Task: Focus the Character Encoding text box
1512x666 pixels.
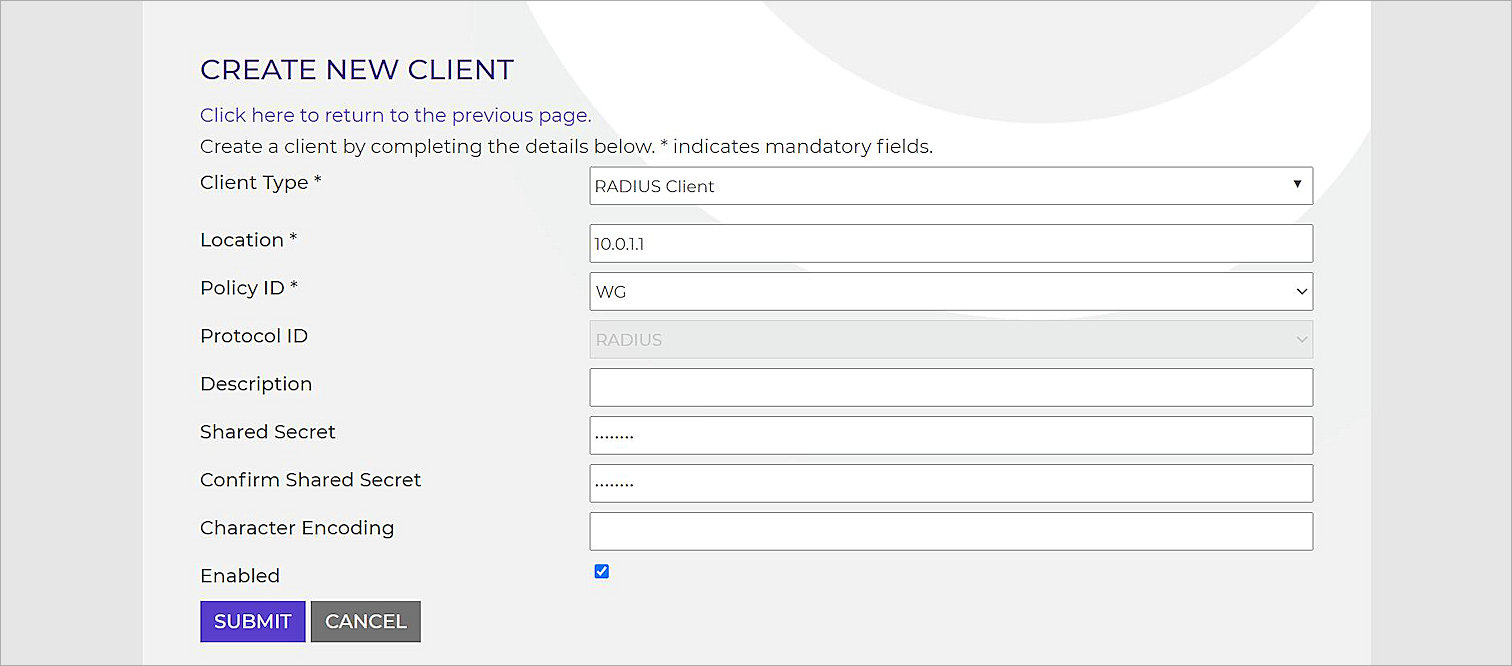Action: click(950, 532)
